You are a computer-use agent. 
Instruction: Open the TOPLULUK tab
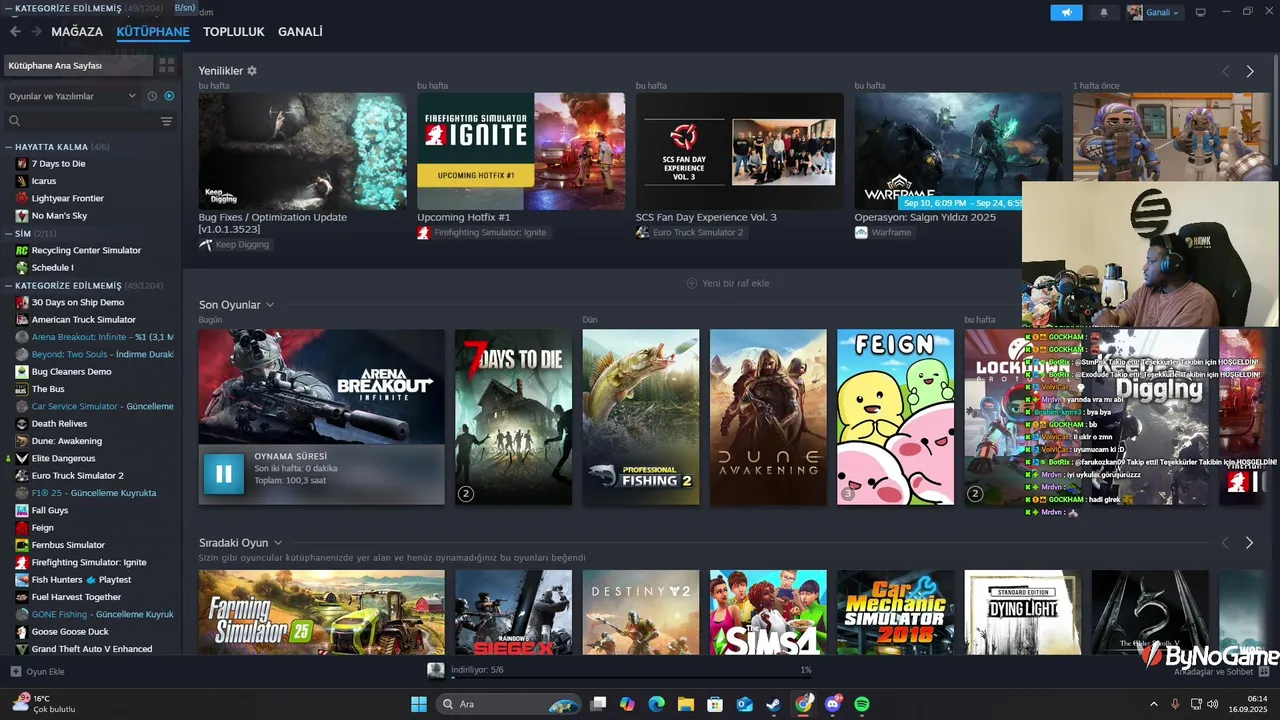[234, 32]
